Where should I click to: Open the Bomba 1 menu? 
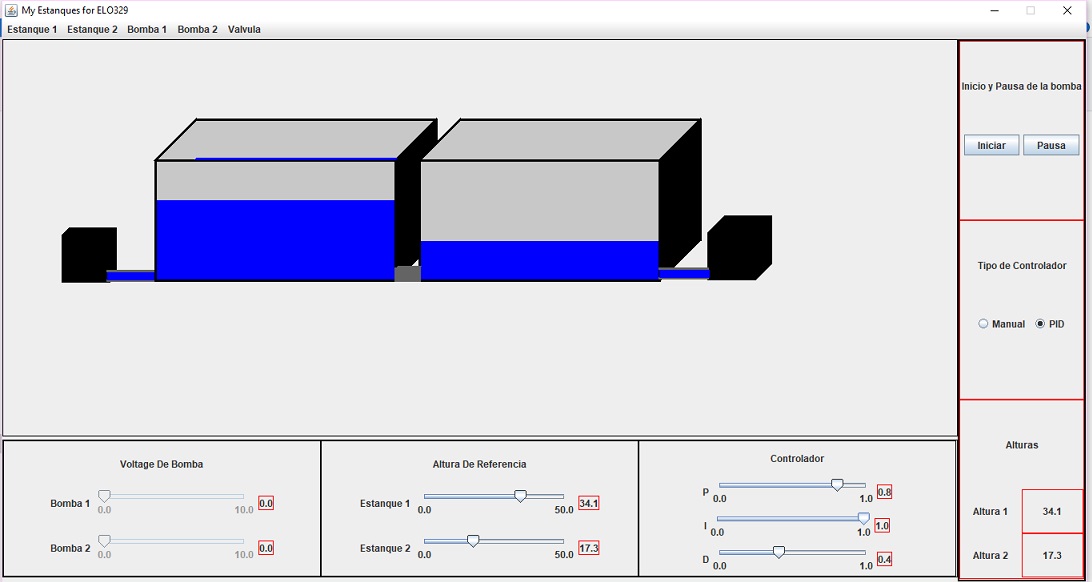coord(147,30)
